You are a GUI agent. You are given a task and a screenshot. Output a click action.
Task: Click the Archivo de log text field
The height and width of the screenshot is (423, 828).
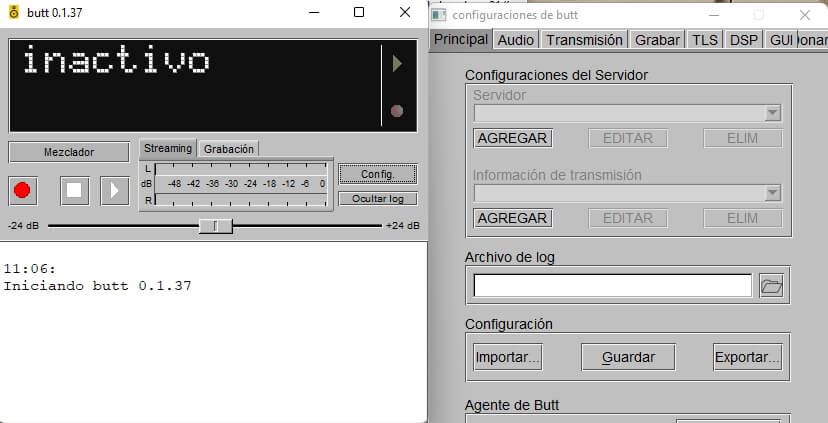pyautogui.click(x=613, y=286)
